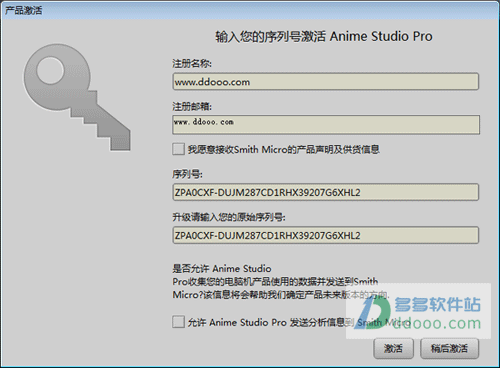Focus the original serial number upgrade field
500x368 pixels.
click(326, 235)
